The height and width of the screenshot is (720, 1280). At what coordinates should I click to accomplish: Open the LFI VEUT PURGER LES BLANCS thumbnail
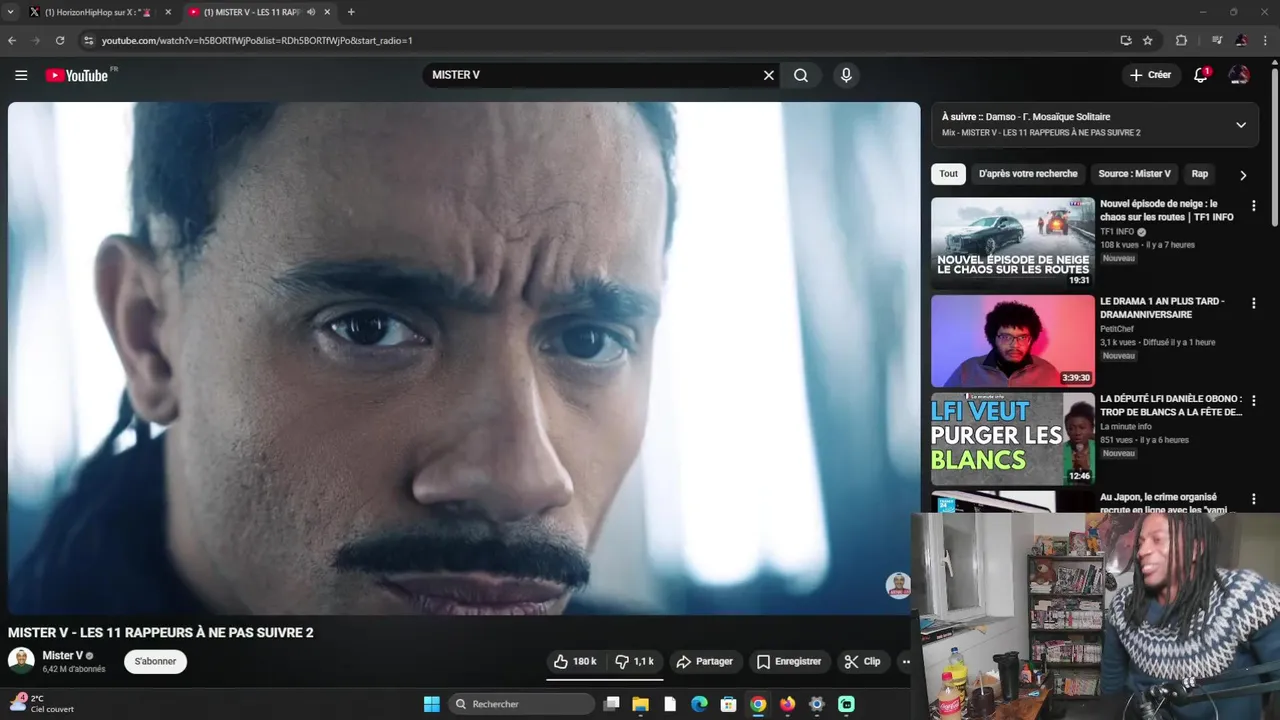pos(1012,438)
